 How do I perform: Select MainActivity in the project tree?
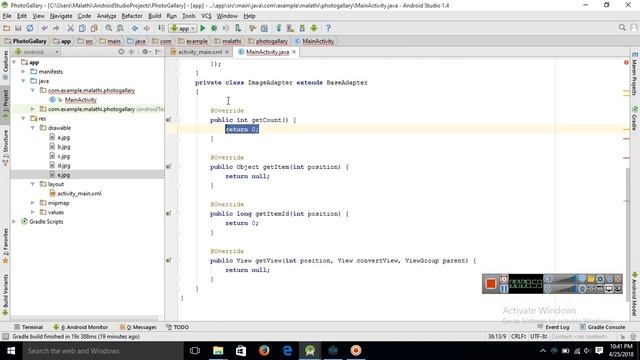click(80, 100)
